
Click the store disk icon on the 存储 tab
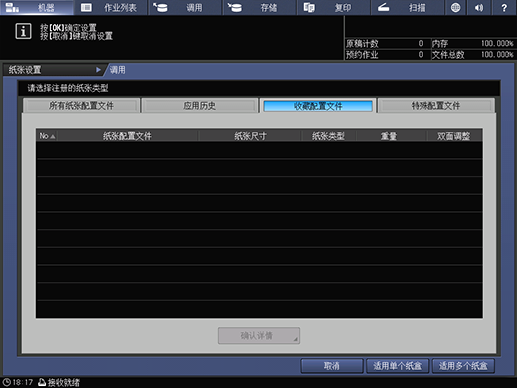click(x=235, y=7)
